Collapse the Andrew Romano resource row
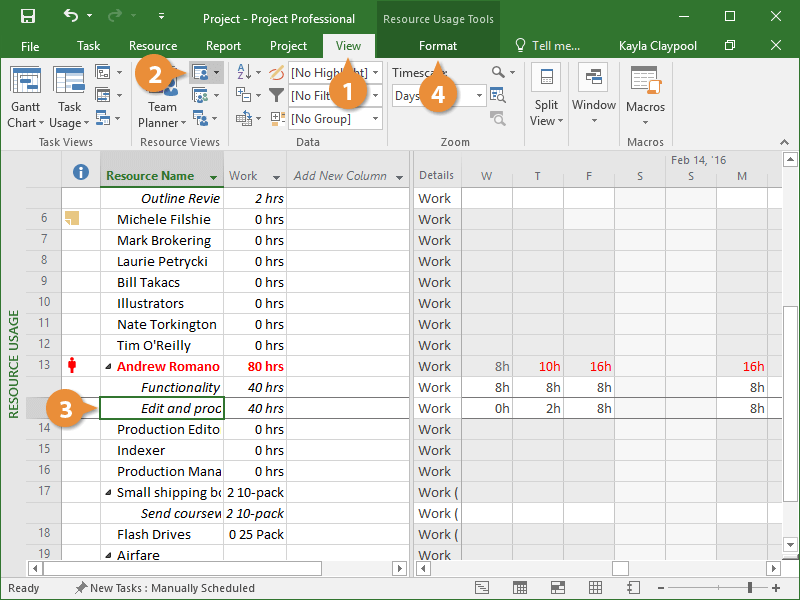The width and height of the screenshot is (800, 600). coord(109,367)
